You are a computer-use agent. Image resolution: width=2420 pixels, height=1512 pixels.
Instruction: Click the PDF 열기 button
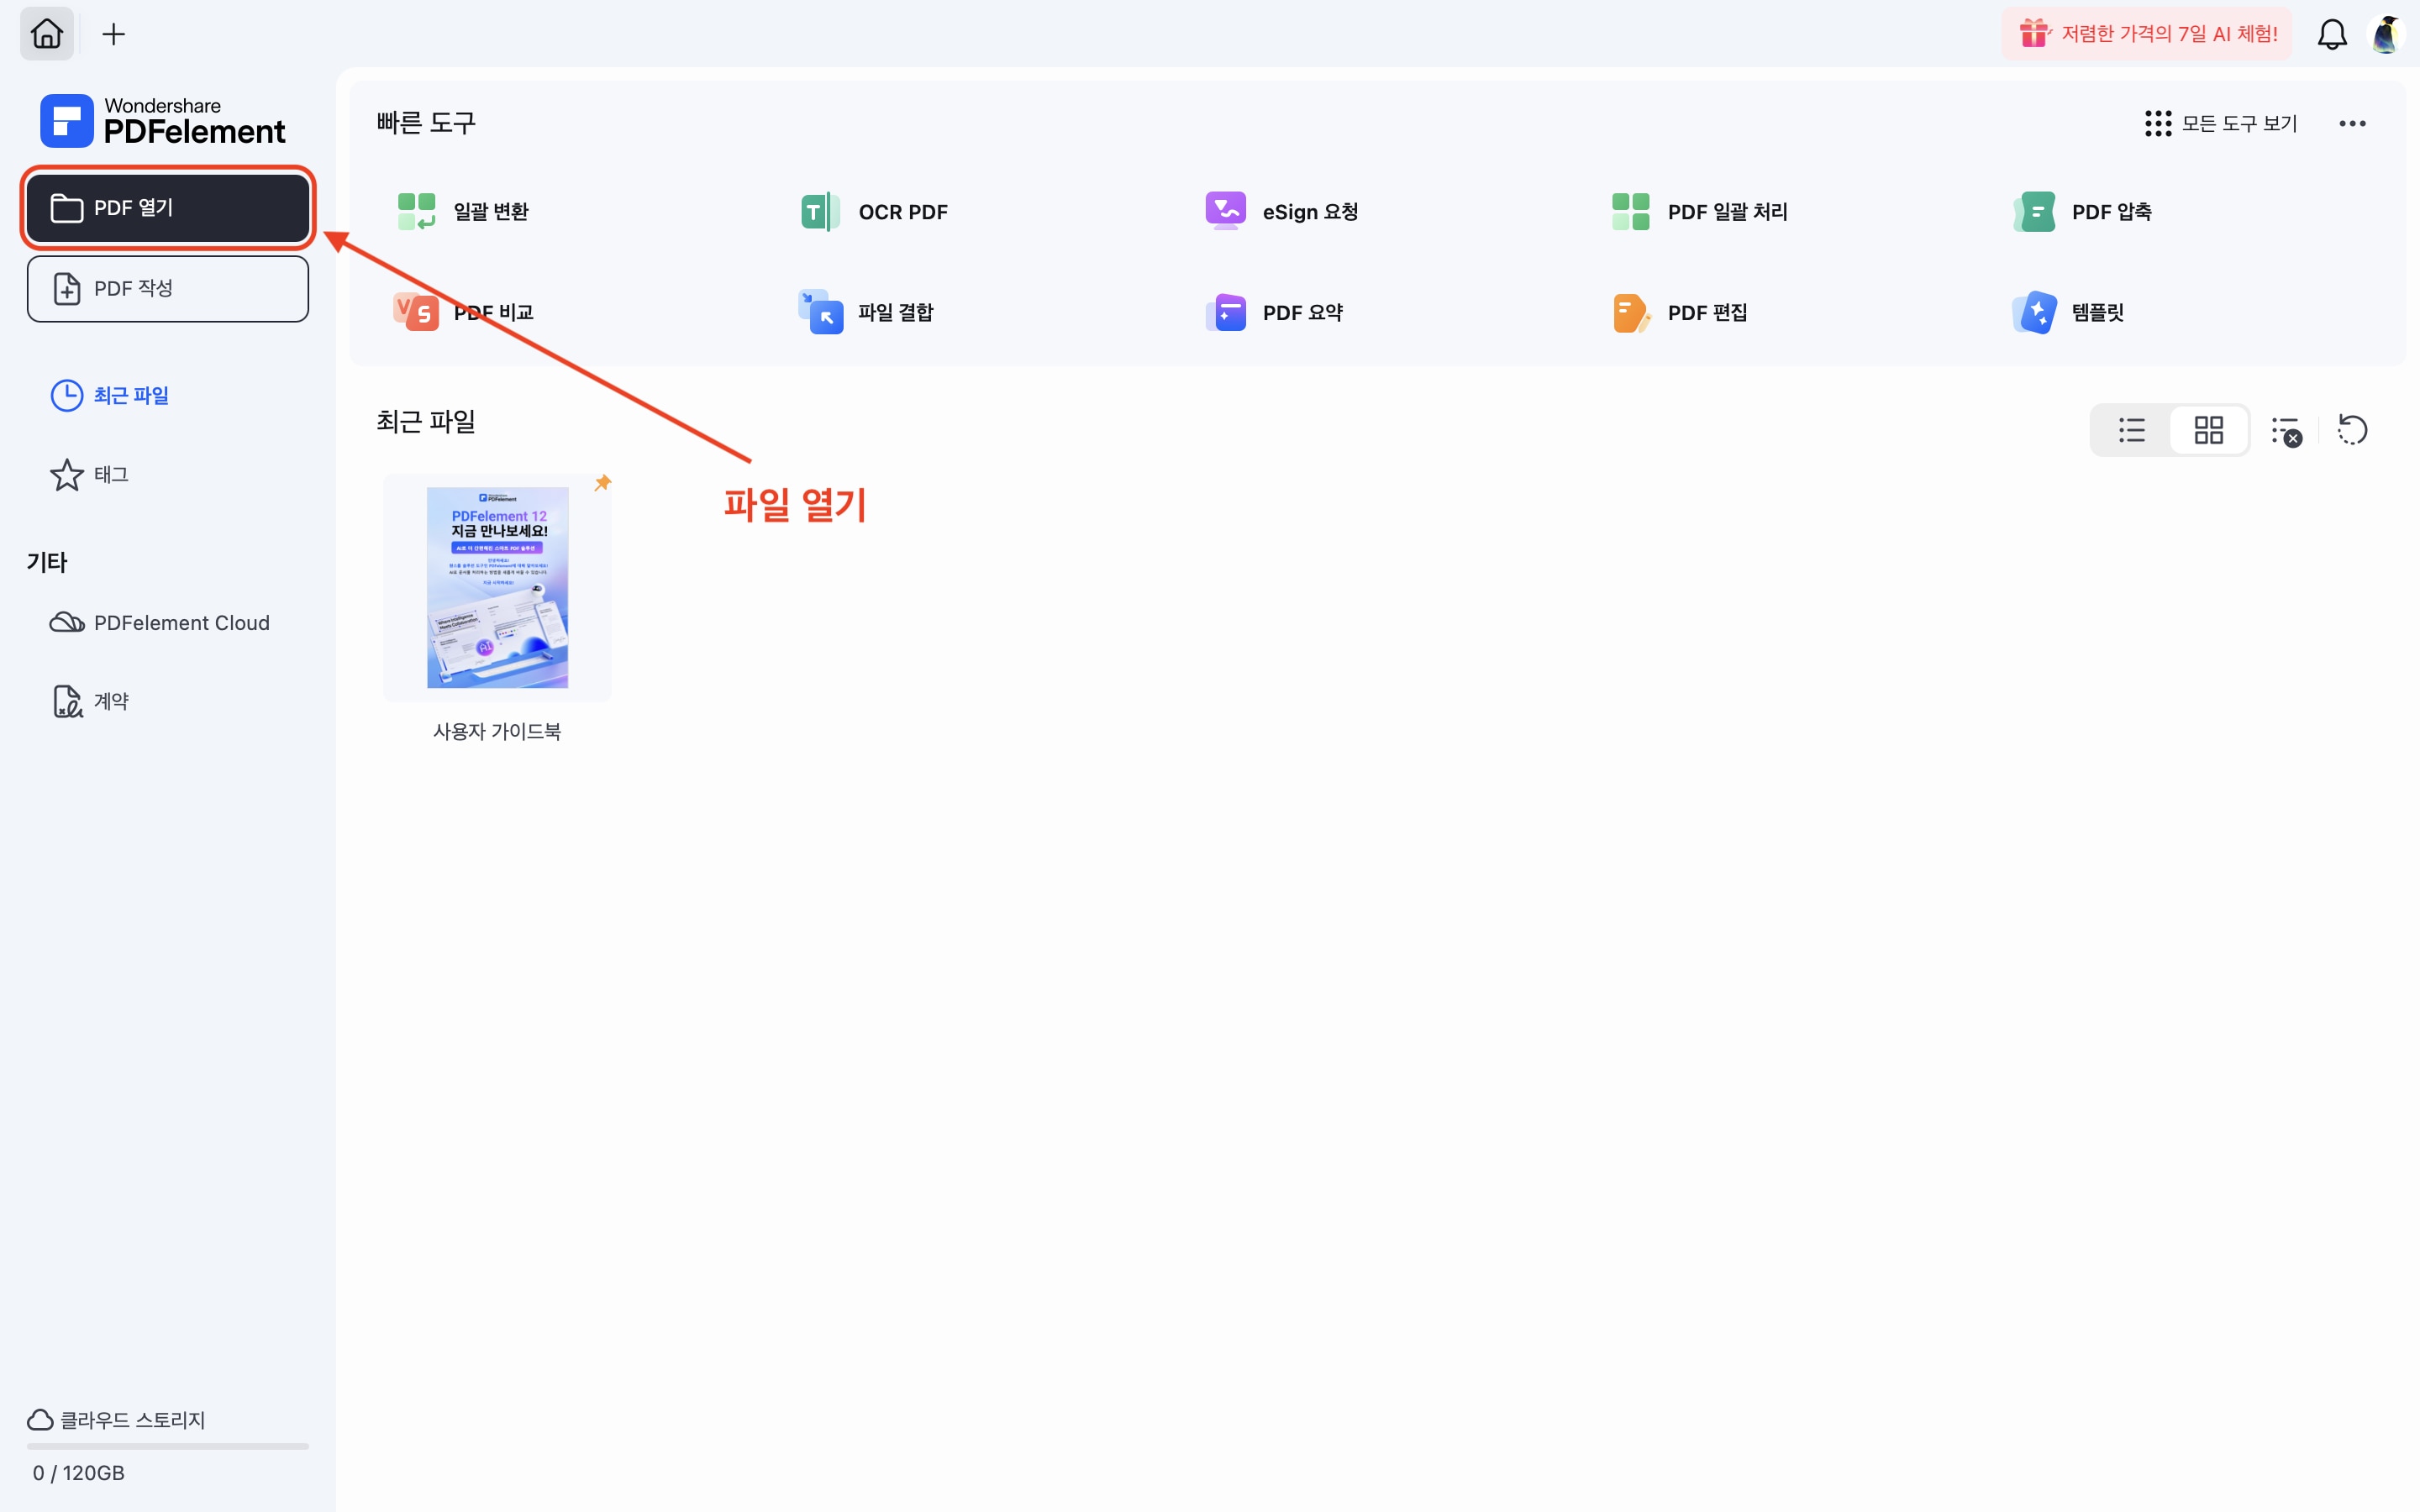click(168, 208)
